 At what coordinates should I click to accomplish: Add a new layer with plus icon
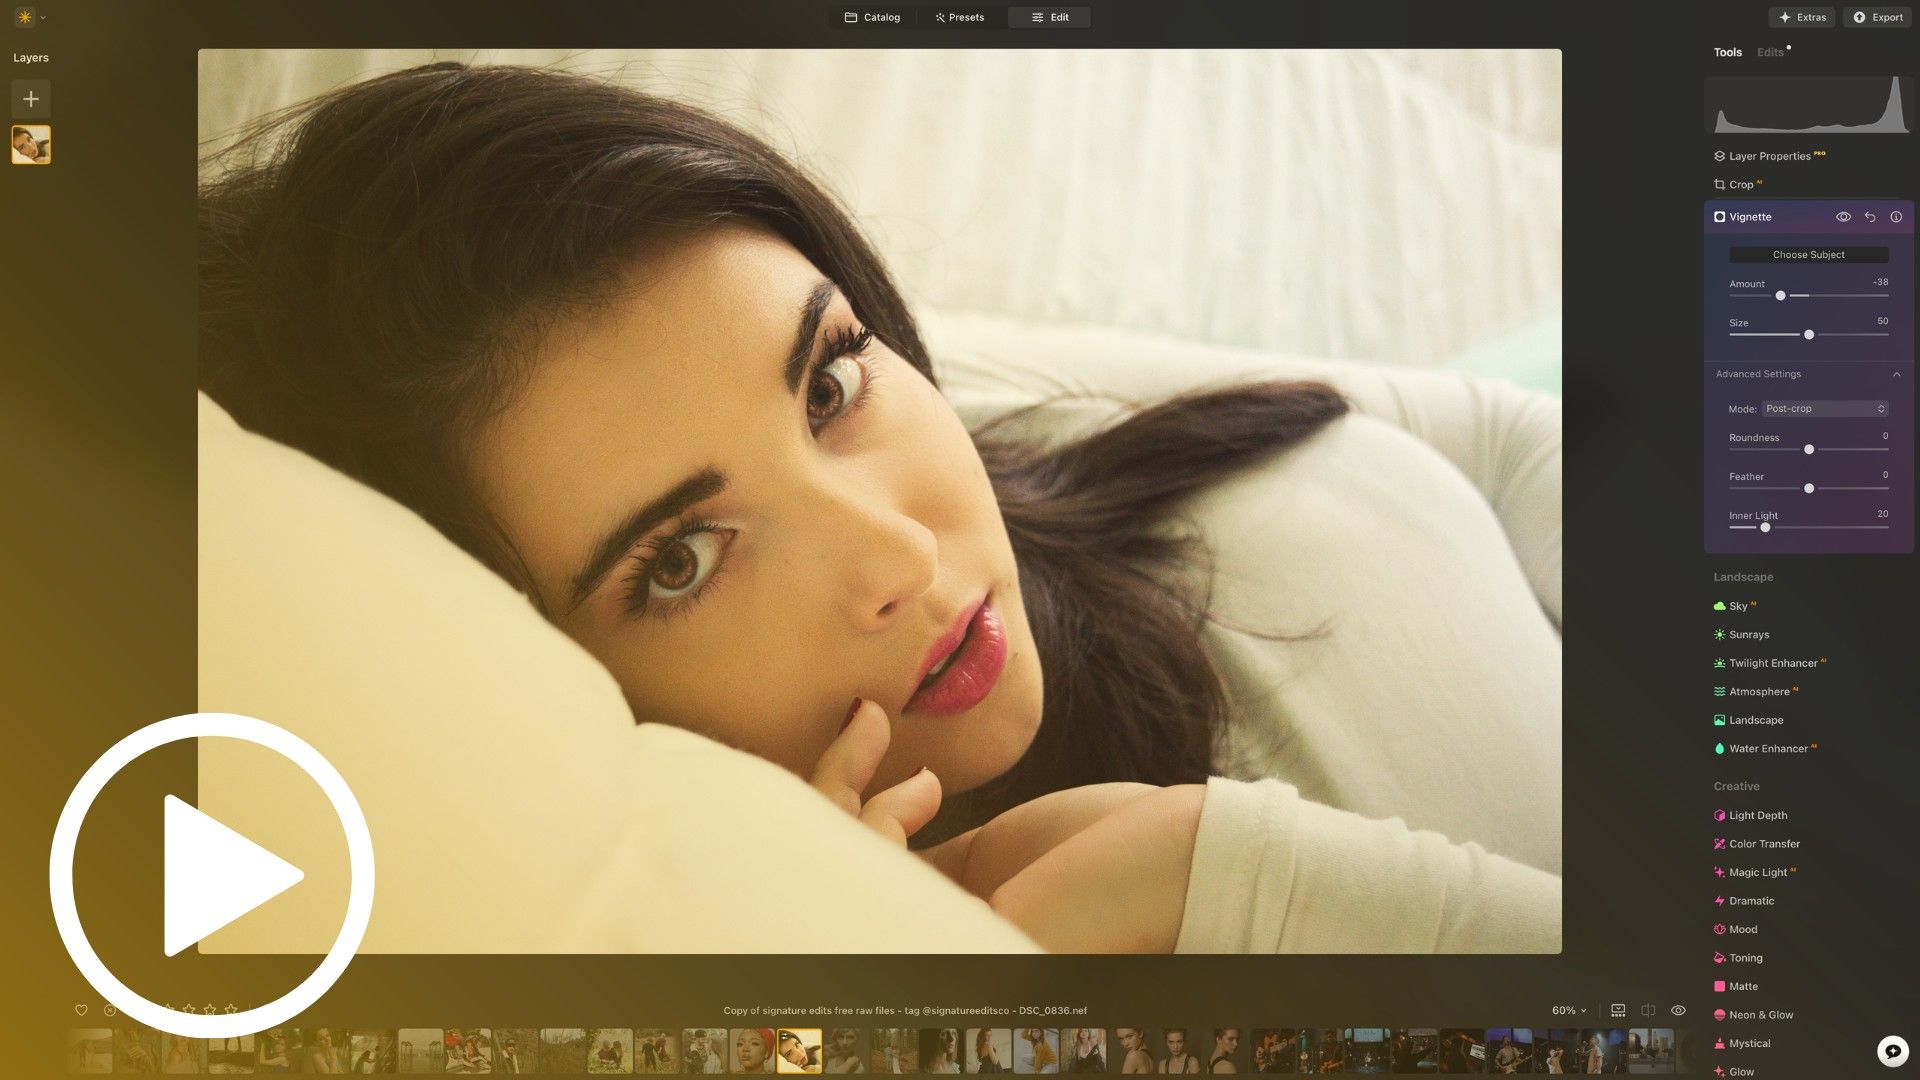point(31,99)
